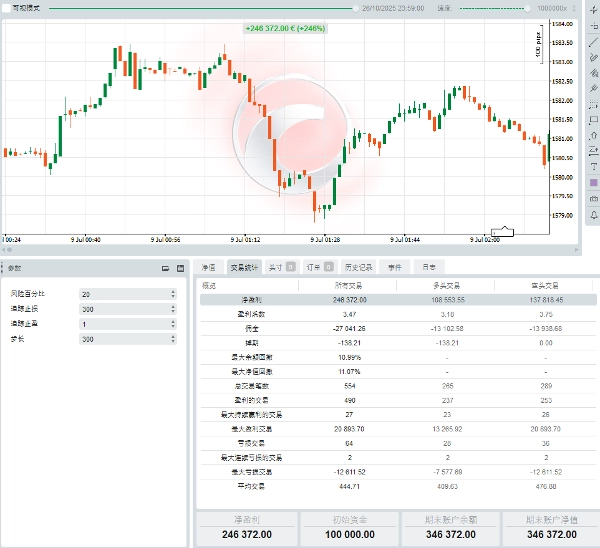The height and width of the screenshot is (548, 600).
Task: Maximize the 参数 panel
Action: pyautogui.click(x=180, y=268)
